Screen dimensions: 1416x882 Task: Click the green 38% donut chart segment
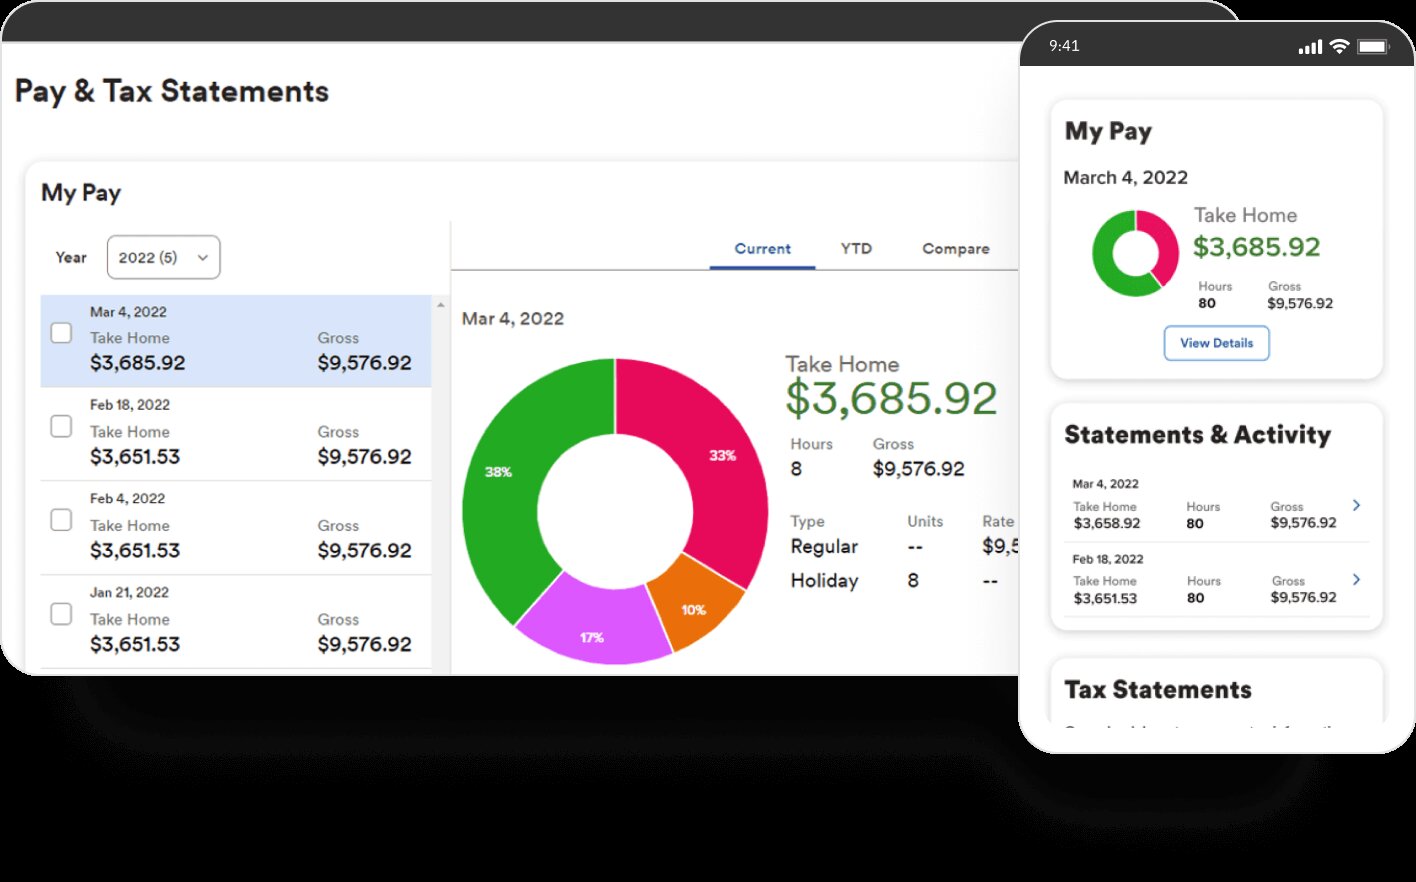[500, 480]
